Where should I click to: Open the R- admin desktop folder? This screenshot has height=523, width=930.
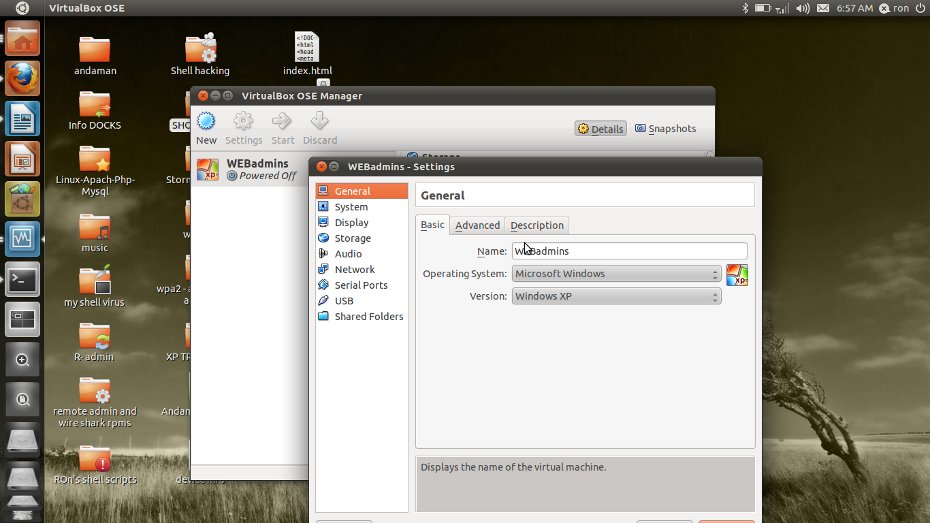pos(94,342)
